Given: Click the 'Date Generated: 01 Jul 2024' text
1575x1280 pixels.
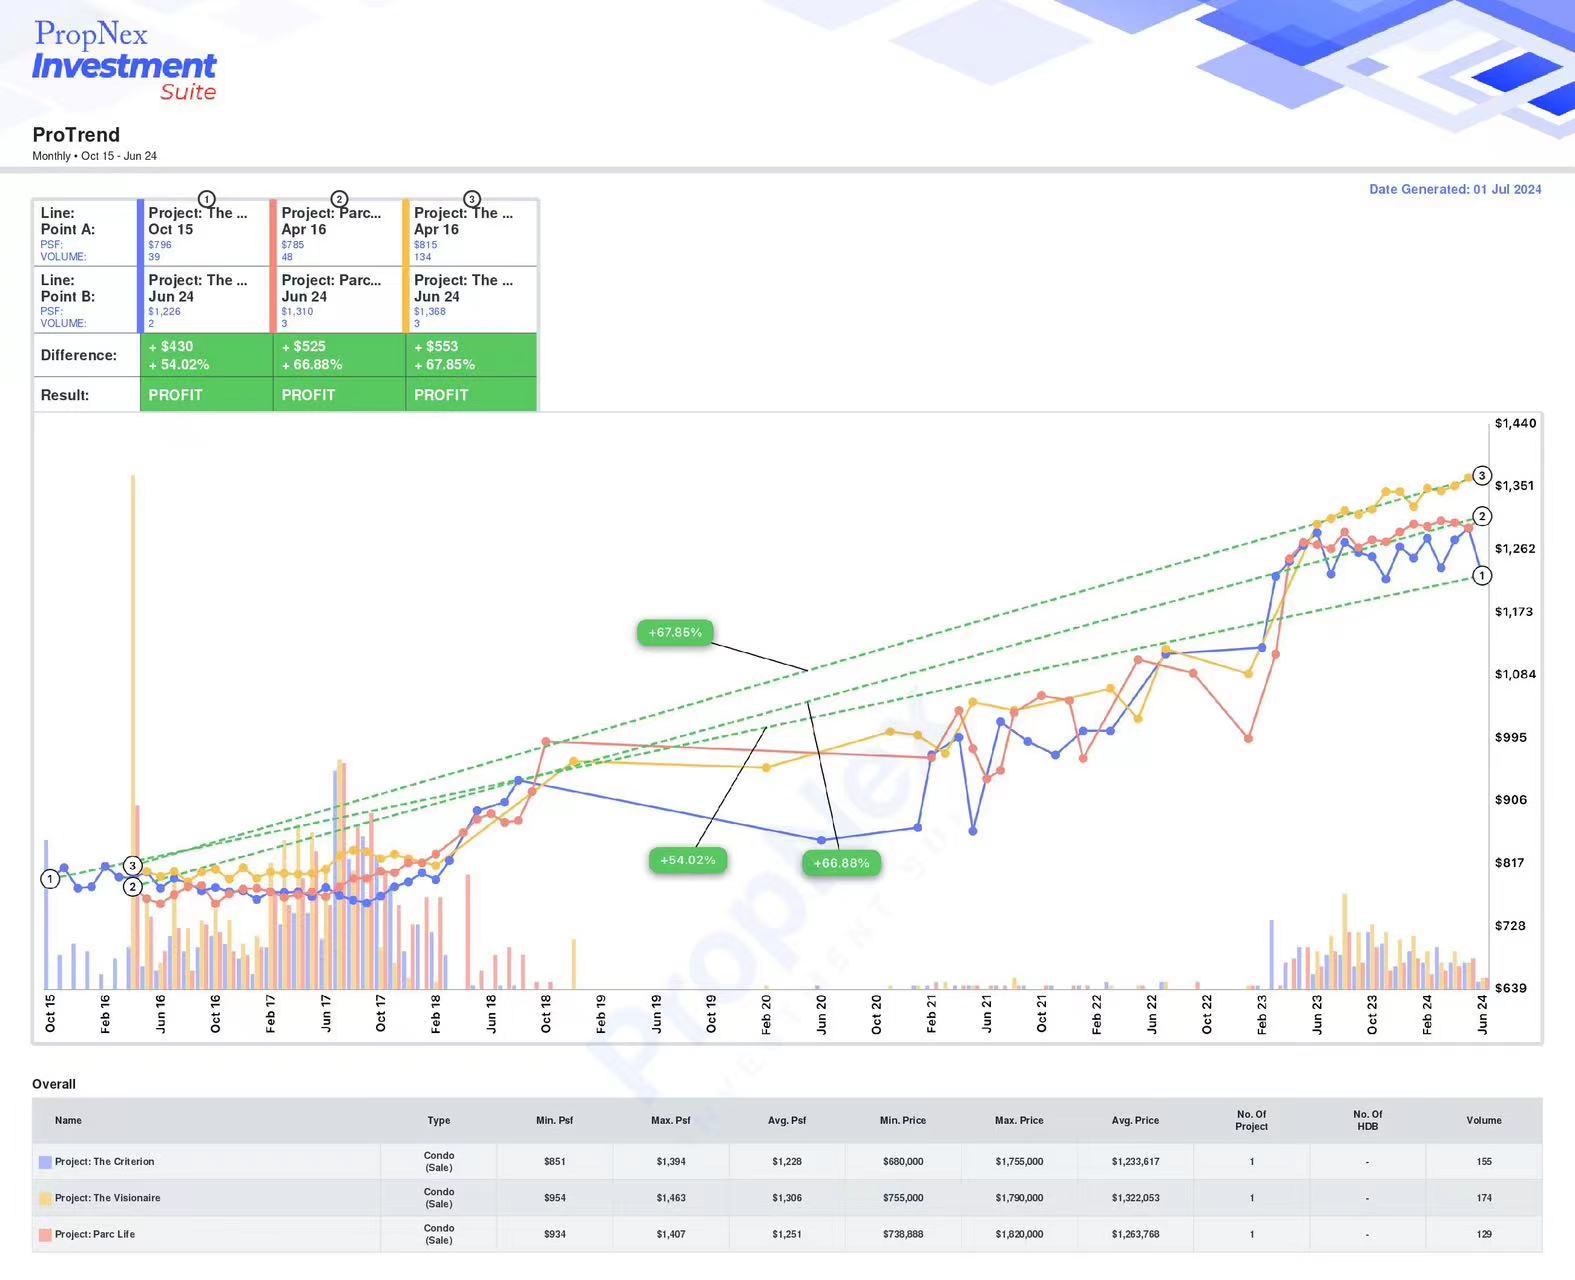Looking at the screenshot, I should click(1455, 189).
